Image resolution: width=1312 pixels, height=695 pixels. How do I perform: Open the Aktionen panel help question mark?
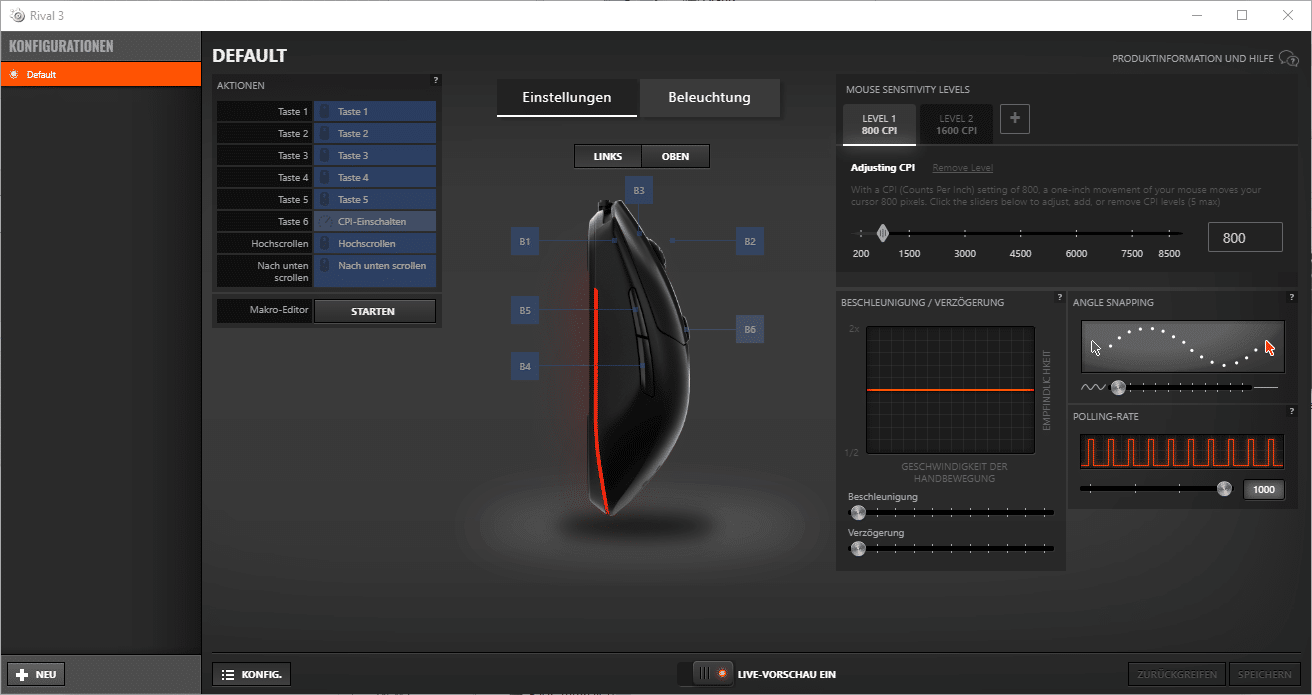pos(435,80)
